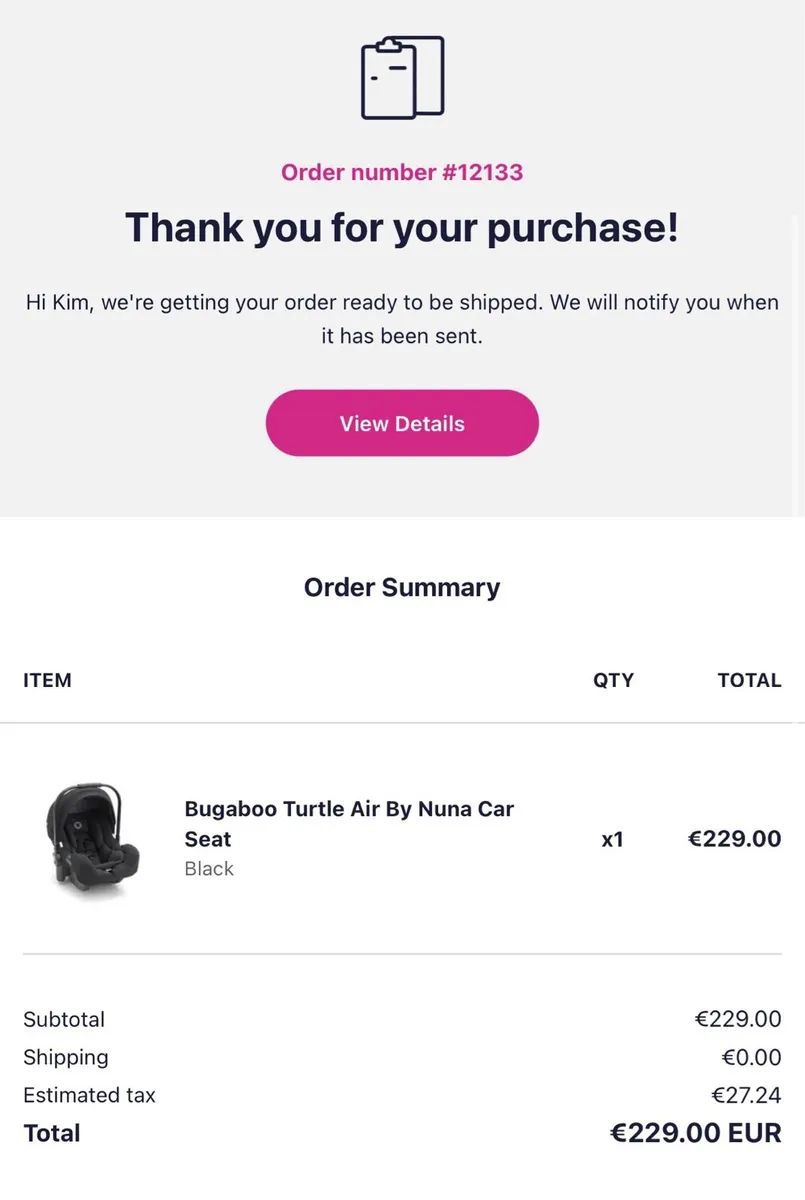Viewport: 805px width, 1200px height.
Task: Click the Estimated tax label
Action: tap(89, 1095)
